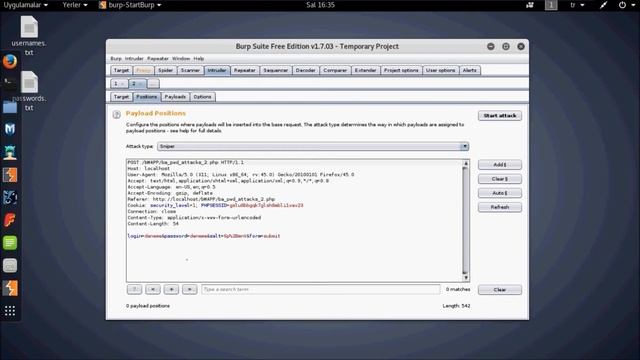The image size is (640, 360).
Task: Switch to the main Target tab
Action: [121, 70]
